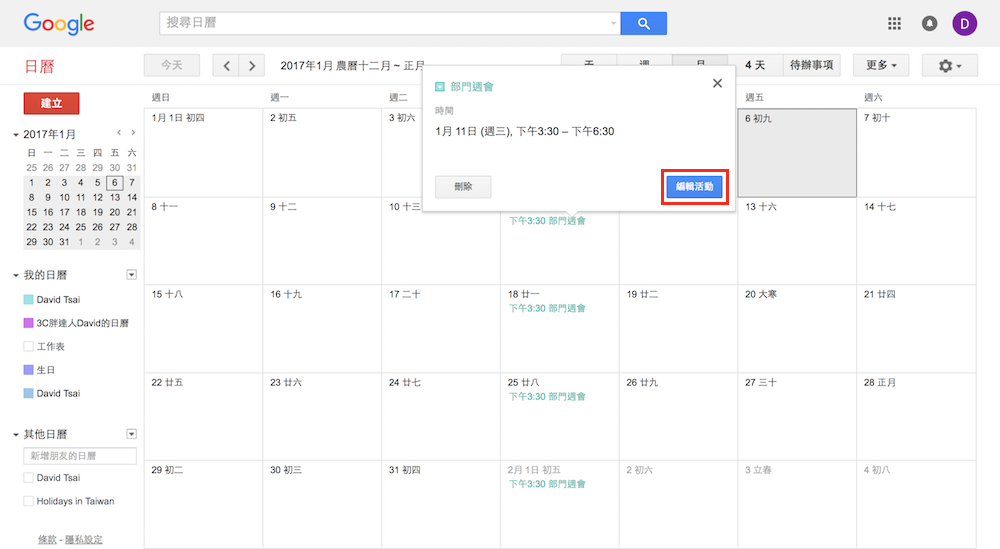Open the notifications bell
Viewport: 1000px width, 549px height.
tap(929, 23)
